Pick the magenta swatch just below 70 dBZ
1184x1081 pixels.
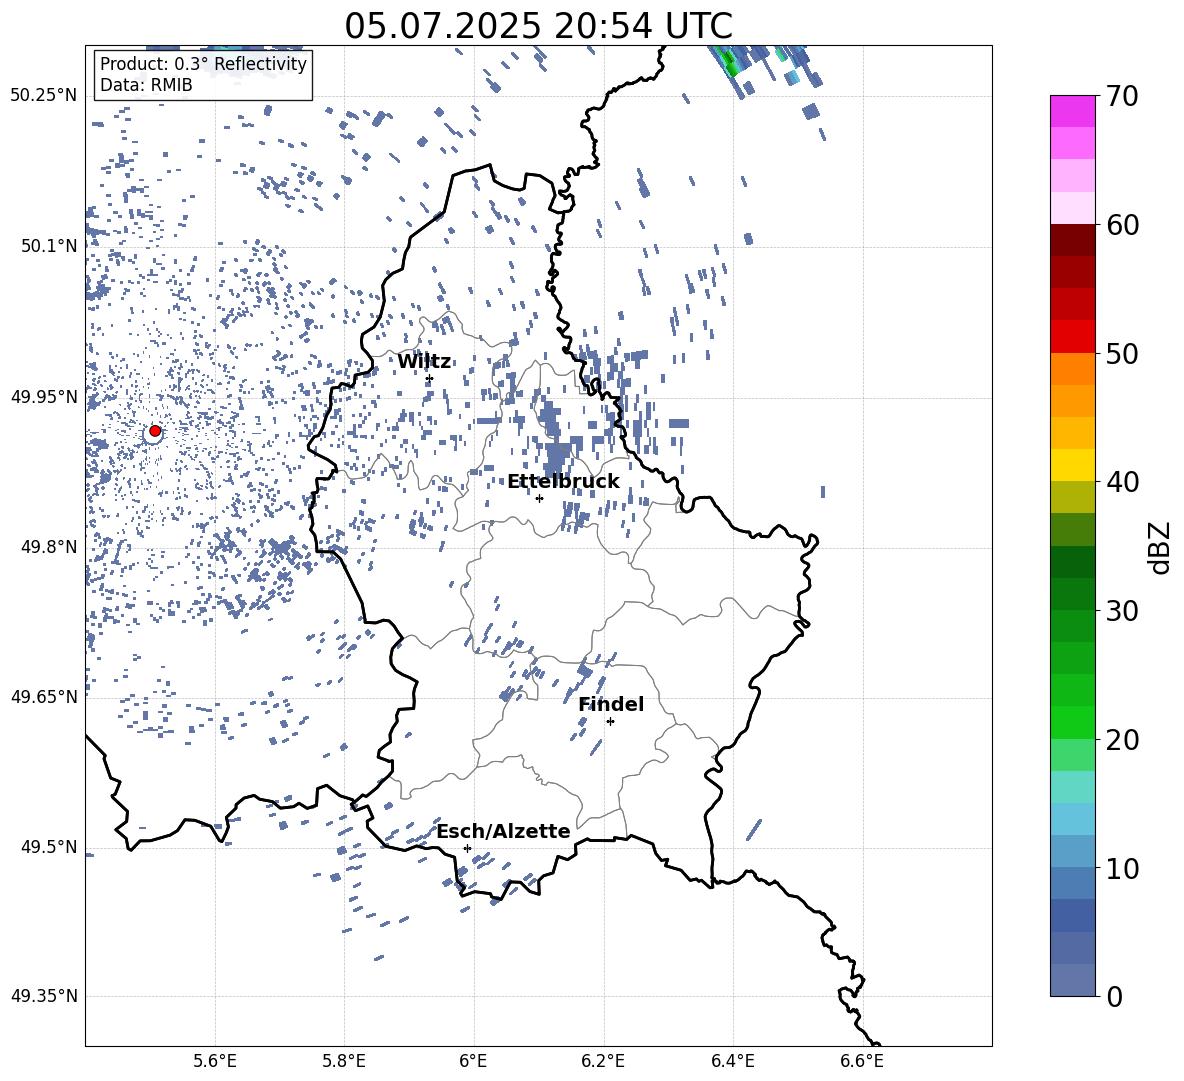[x=1072, y=112]
